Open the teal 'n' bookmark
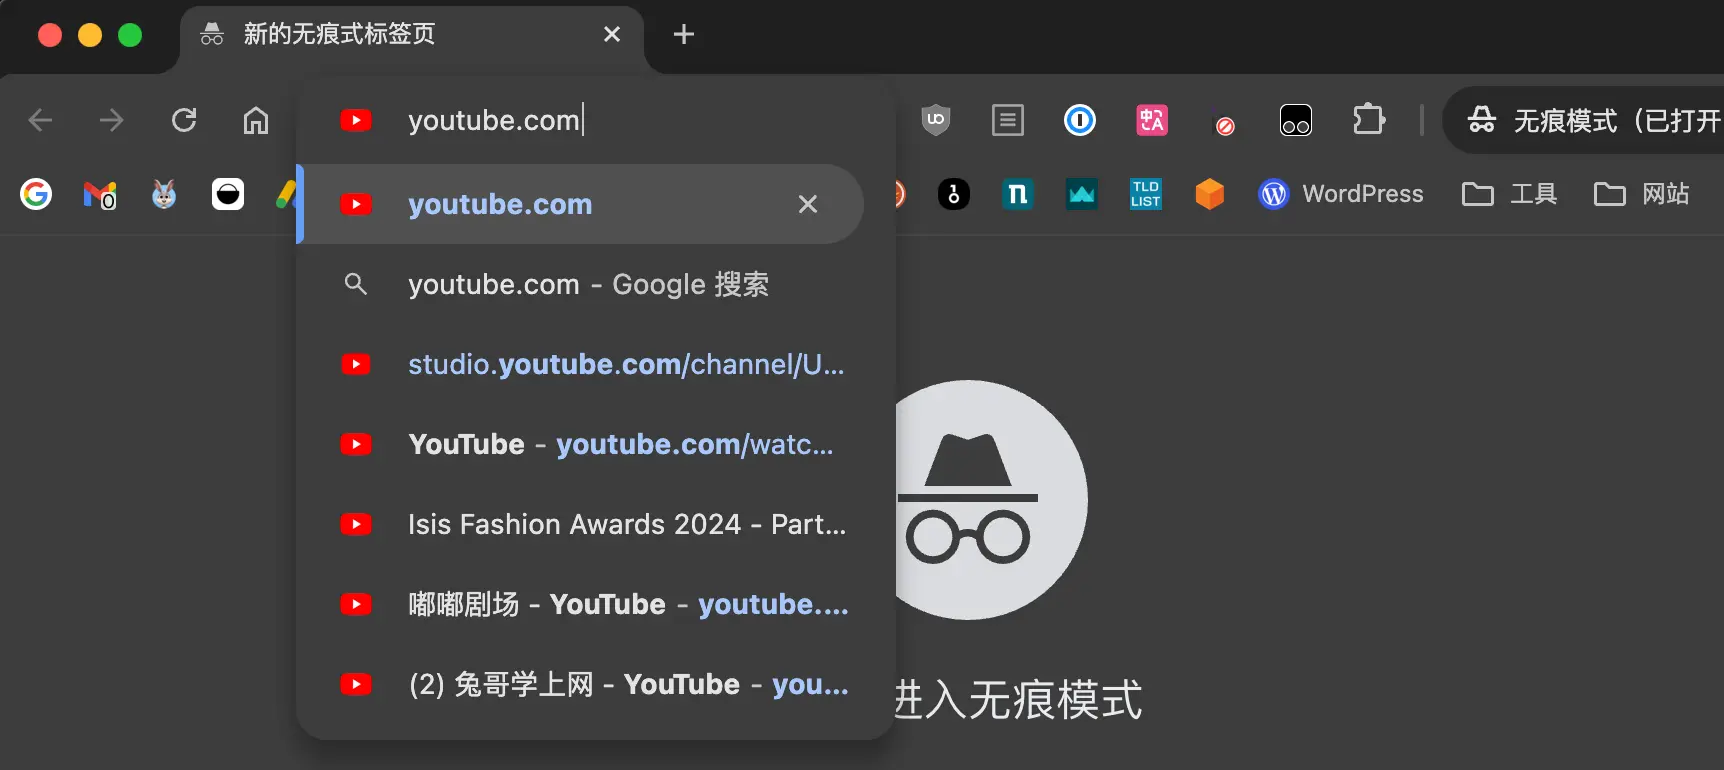Viewport: 1724px width, 770px height. tap(1018, 194)
